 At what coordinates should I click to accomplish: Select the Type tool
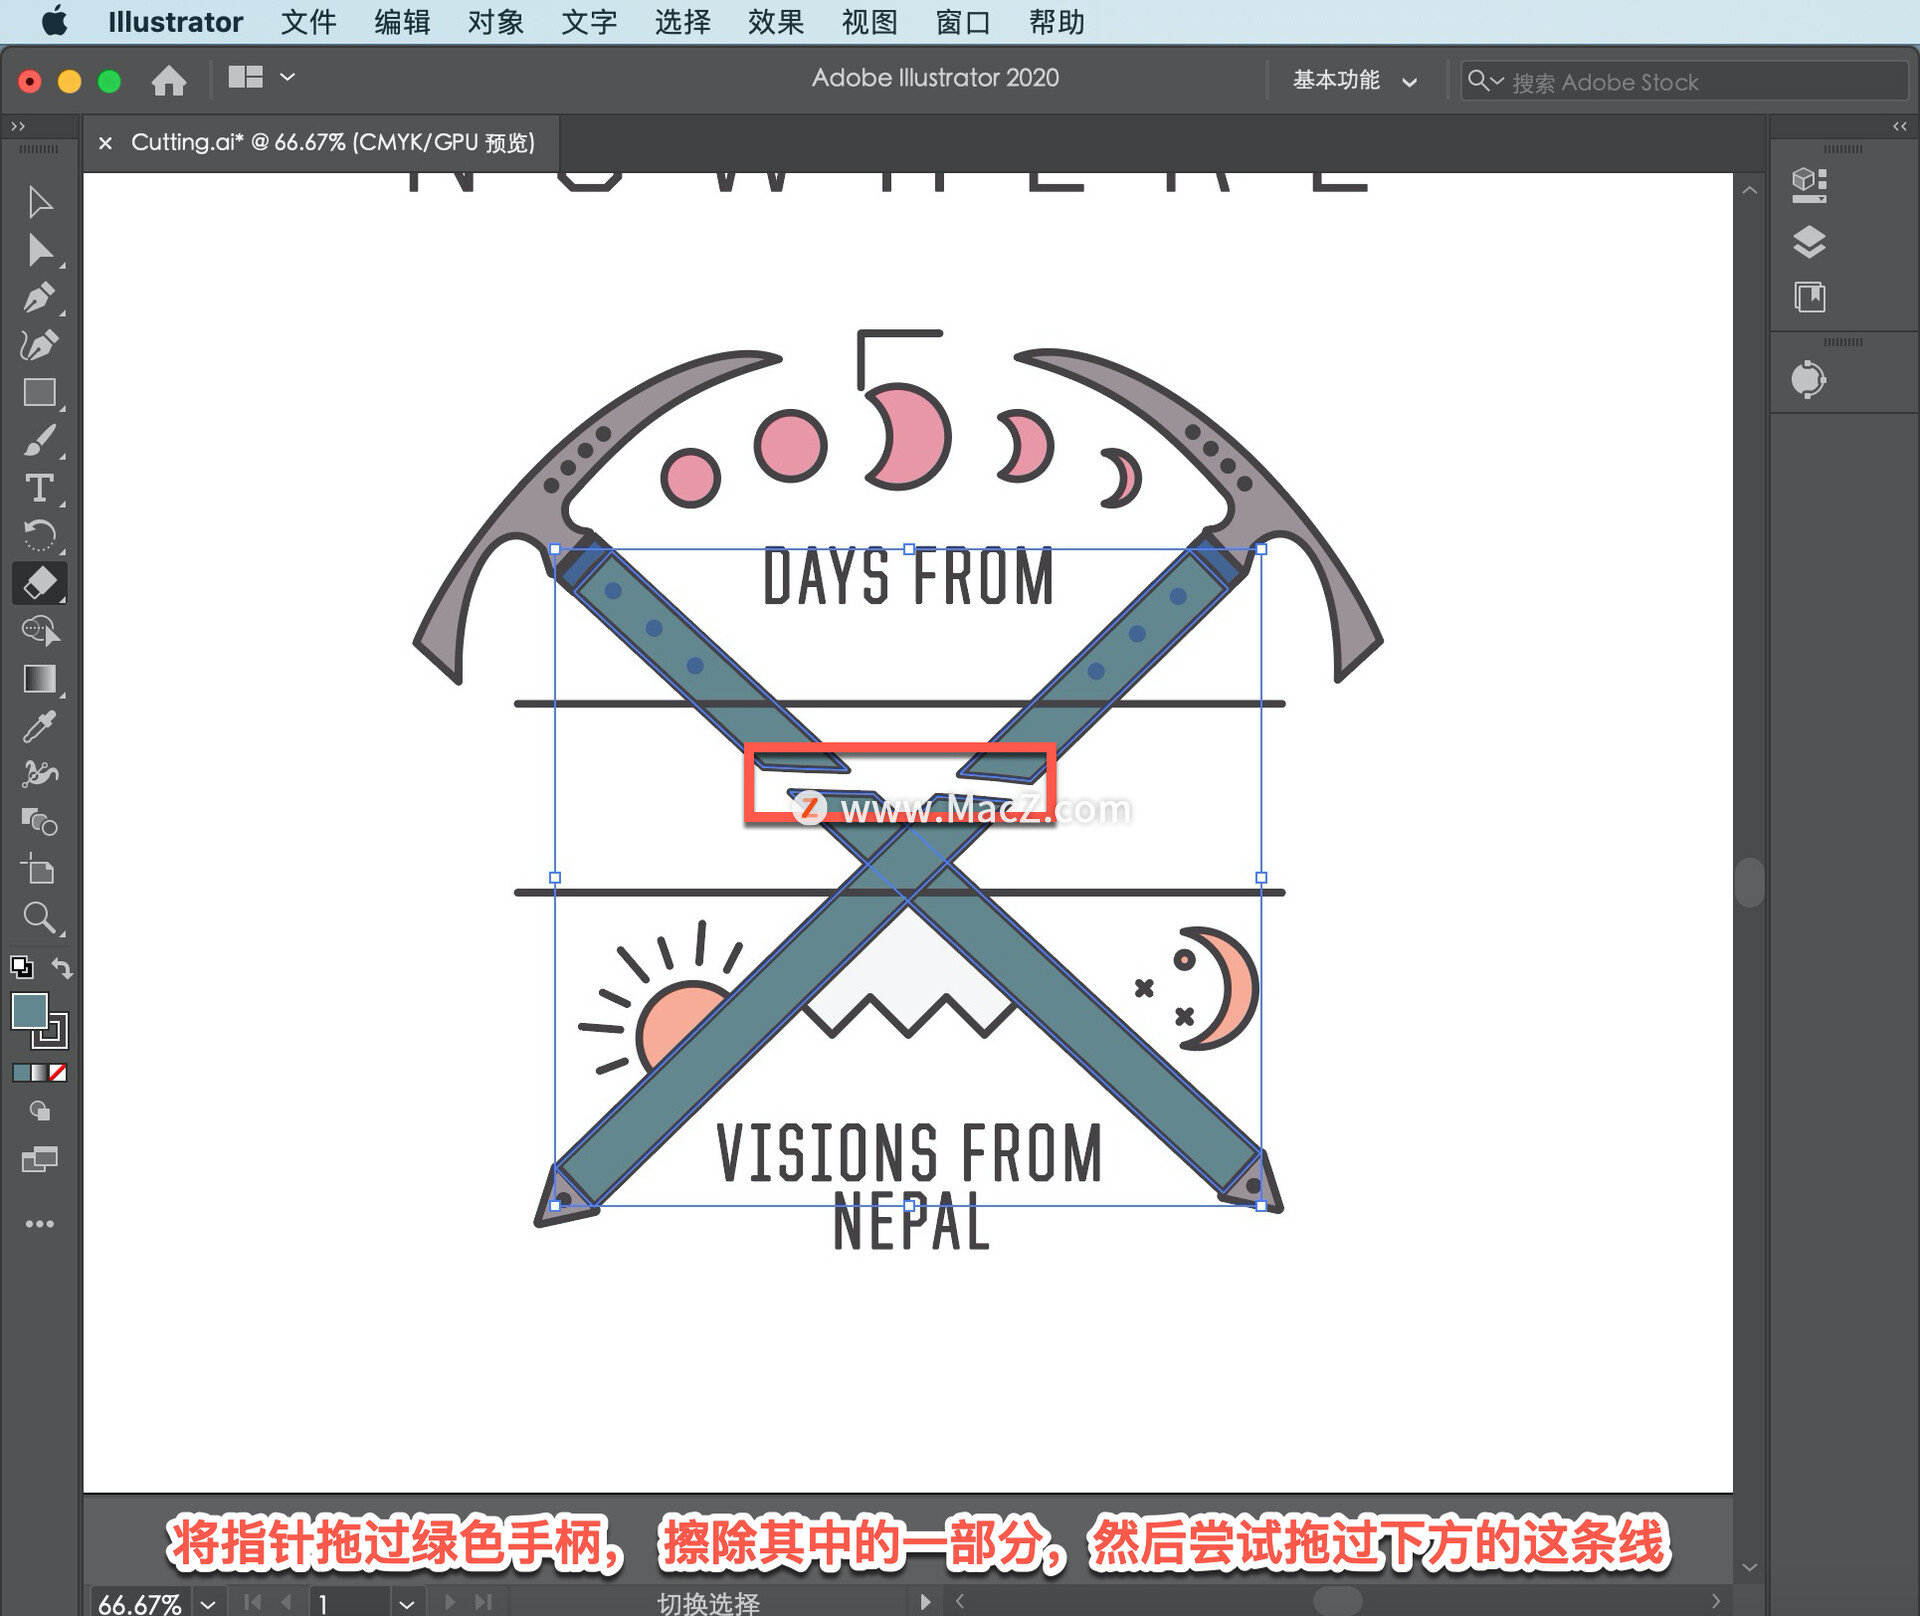pyautogui.click(x=39, y=488)
